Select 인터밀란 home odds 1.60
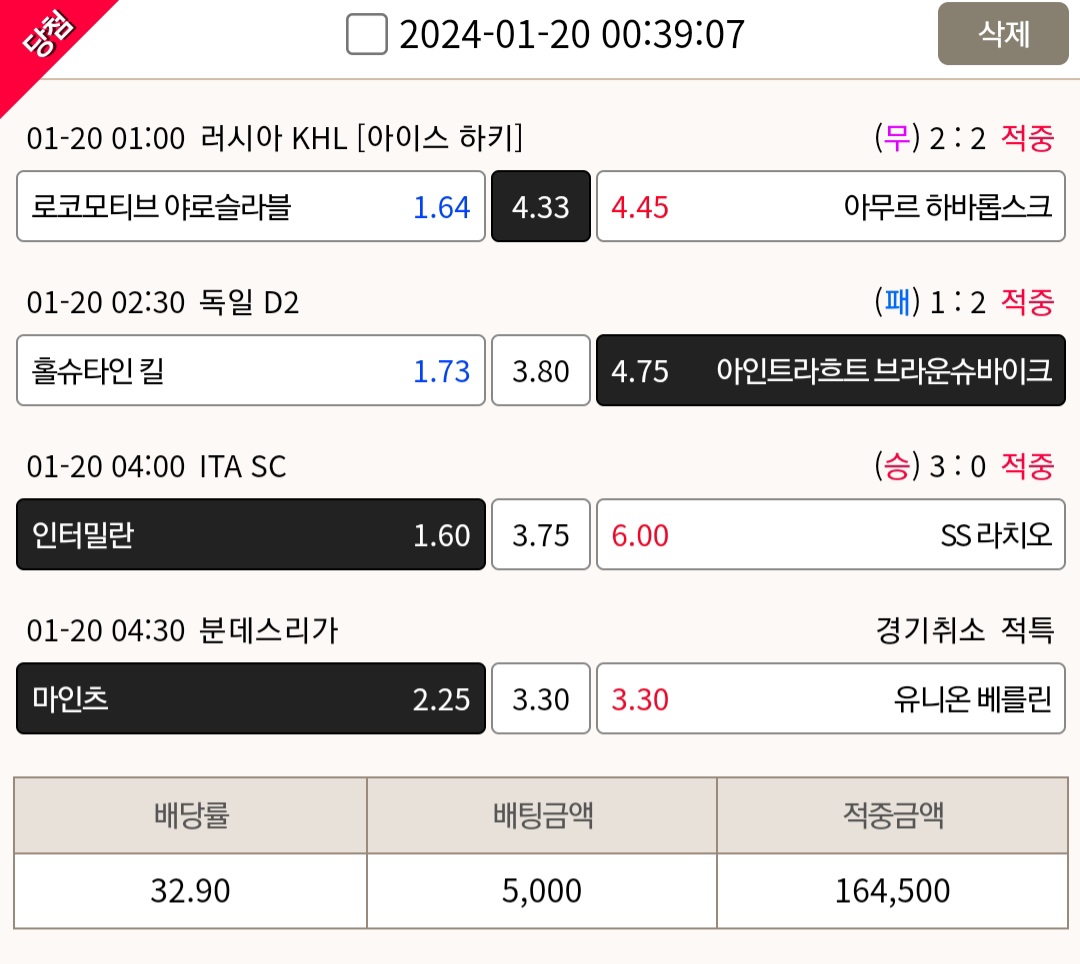 [251, 534]
